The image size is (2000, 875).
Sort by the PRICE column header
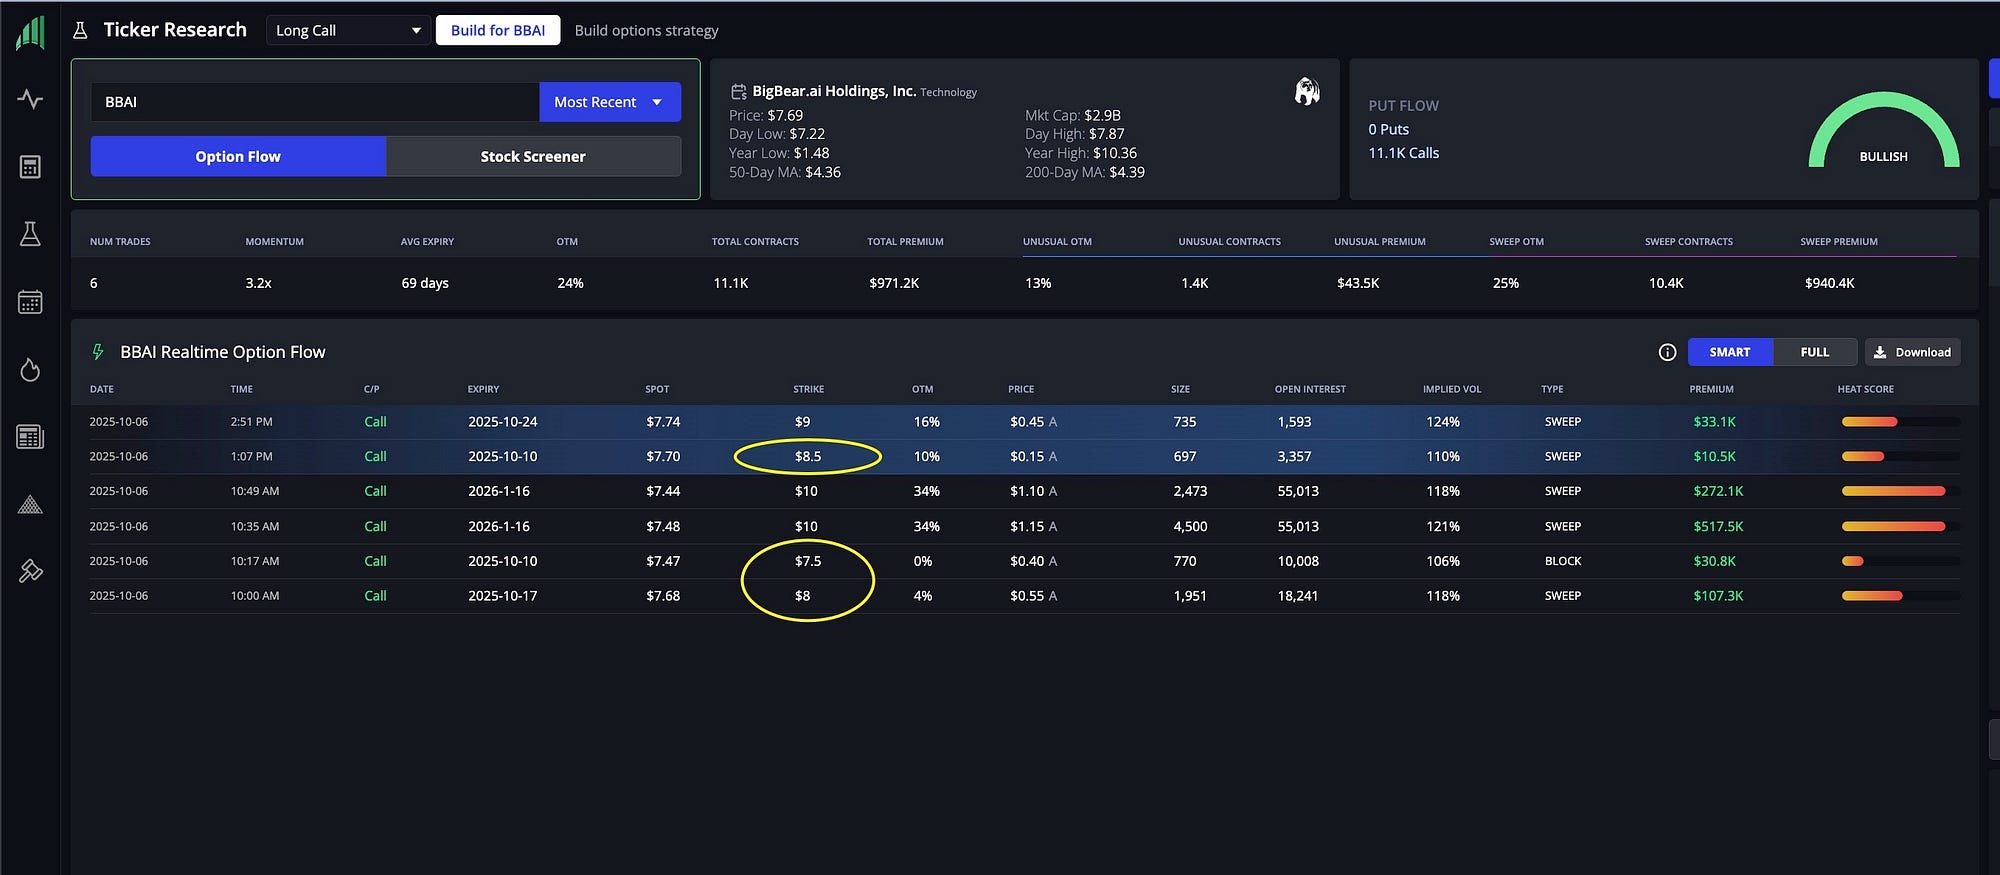[1021, 389]
